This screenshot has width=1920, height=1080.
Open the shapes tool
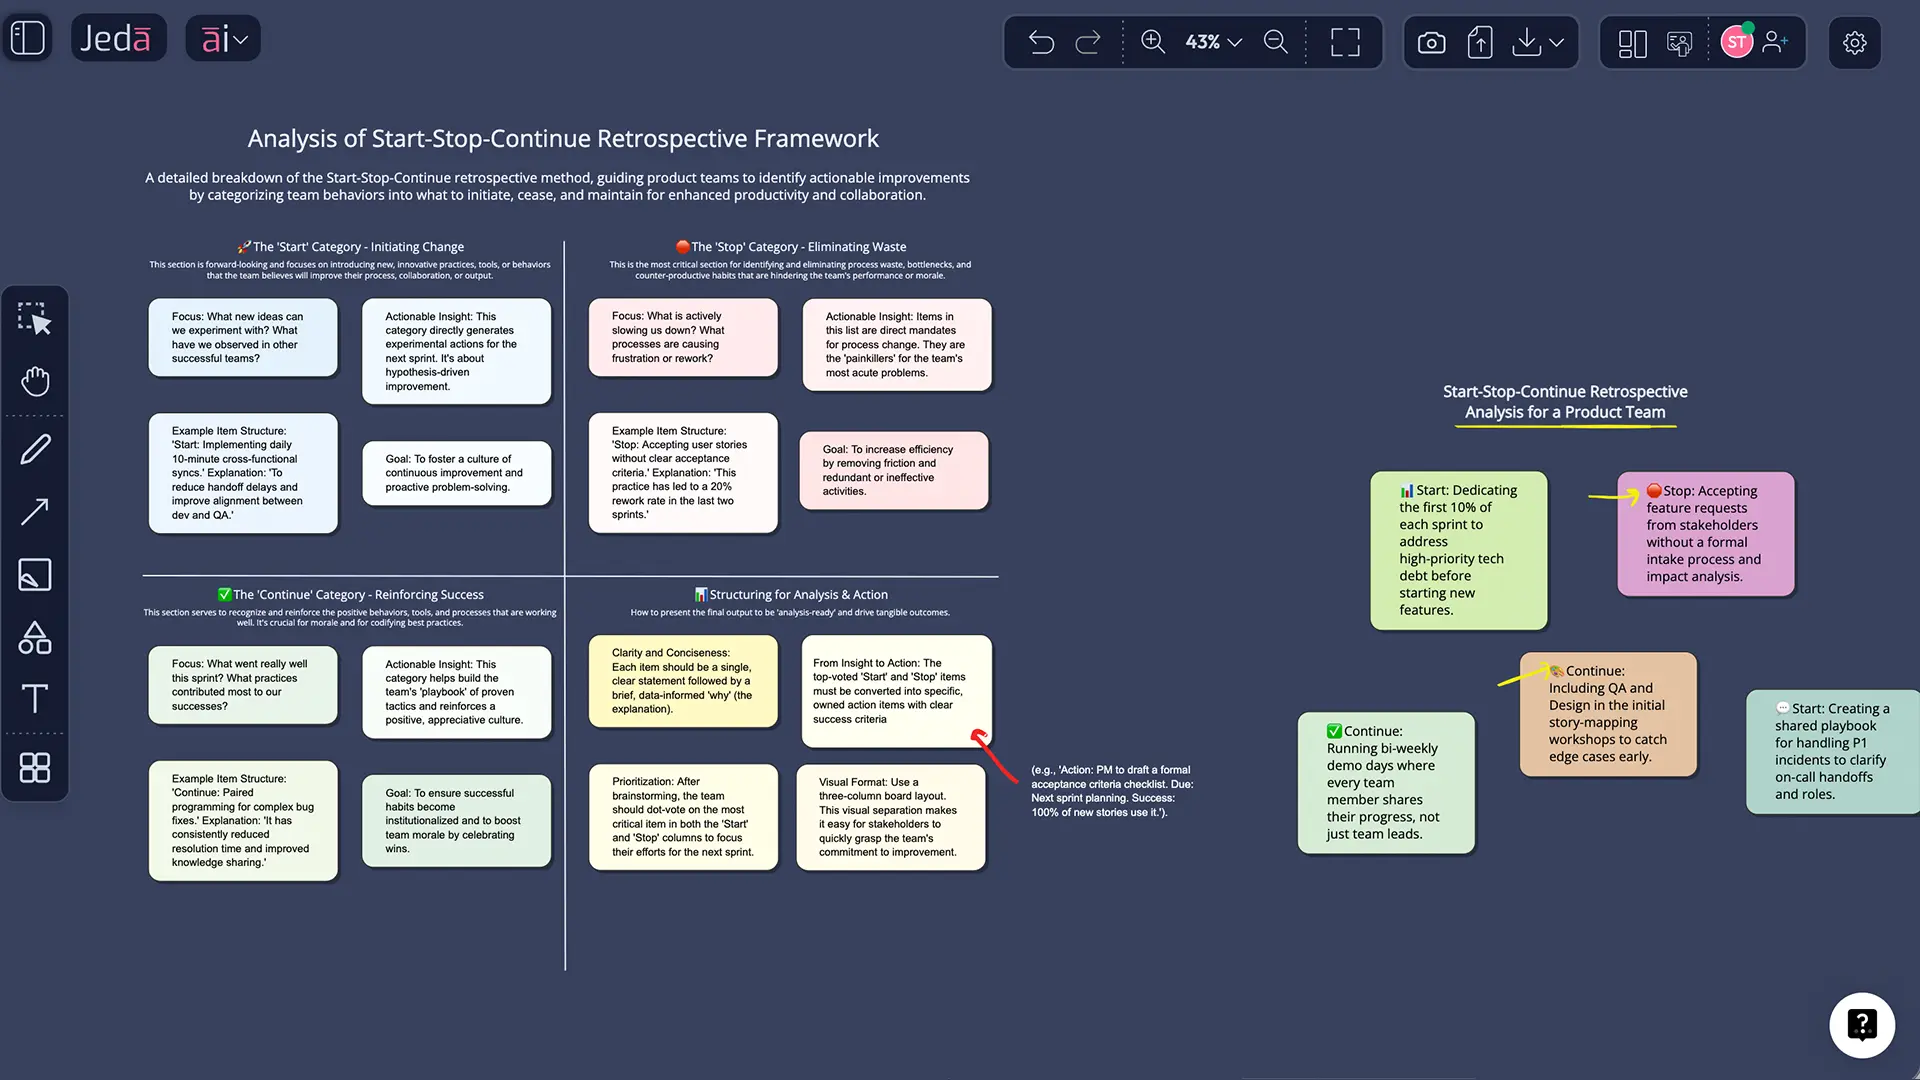coord(35,638)
